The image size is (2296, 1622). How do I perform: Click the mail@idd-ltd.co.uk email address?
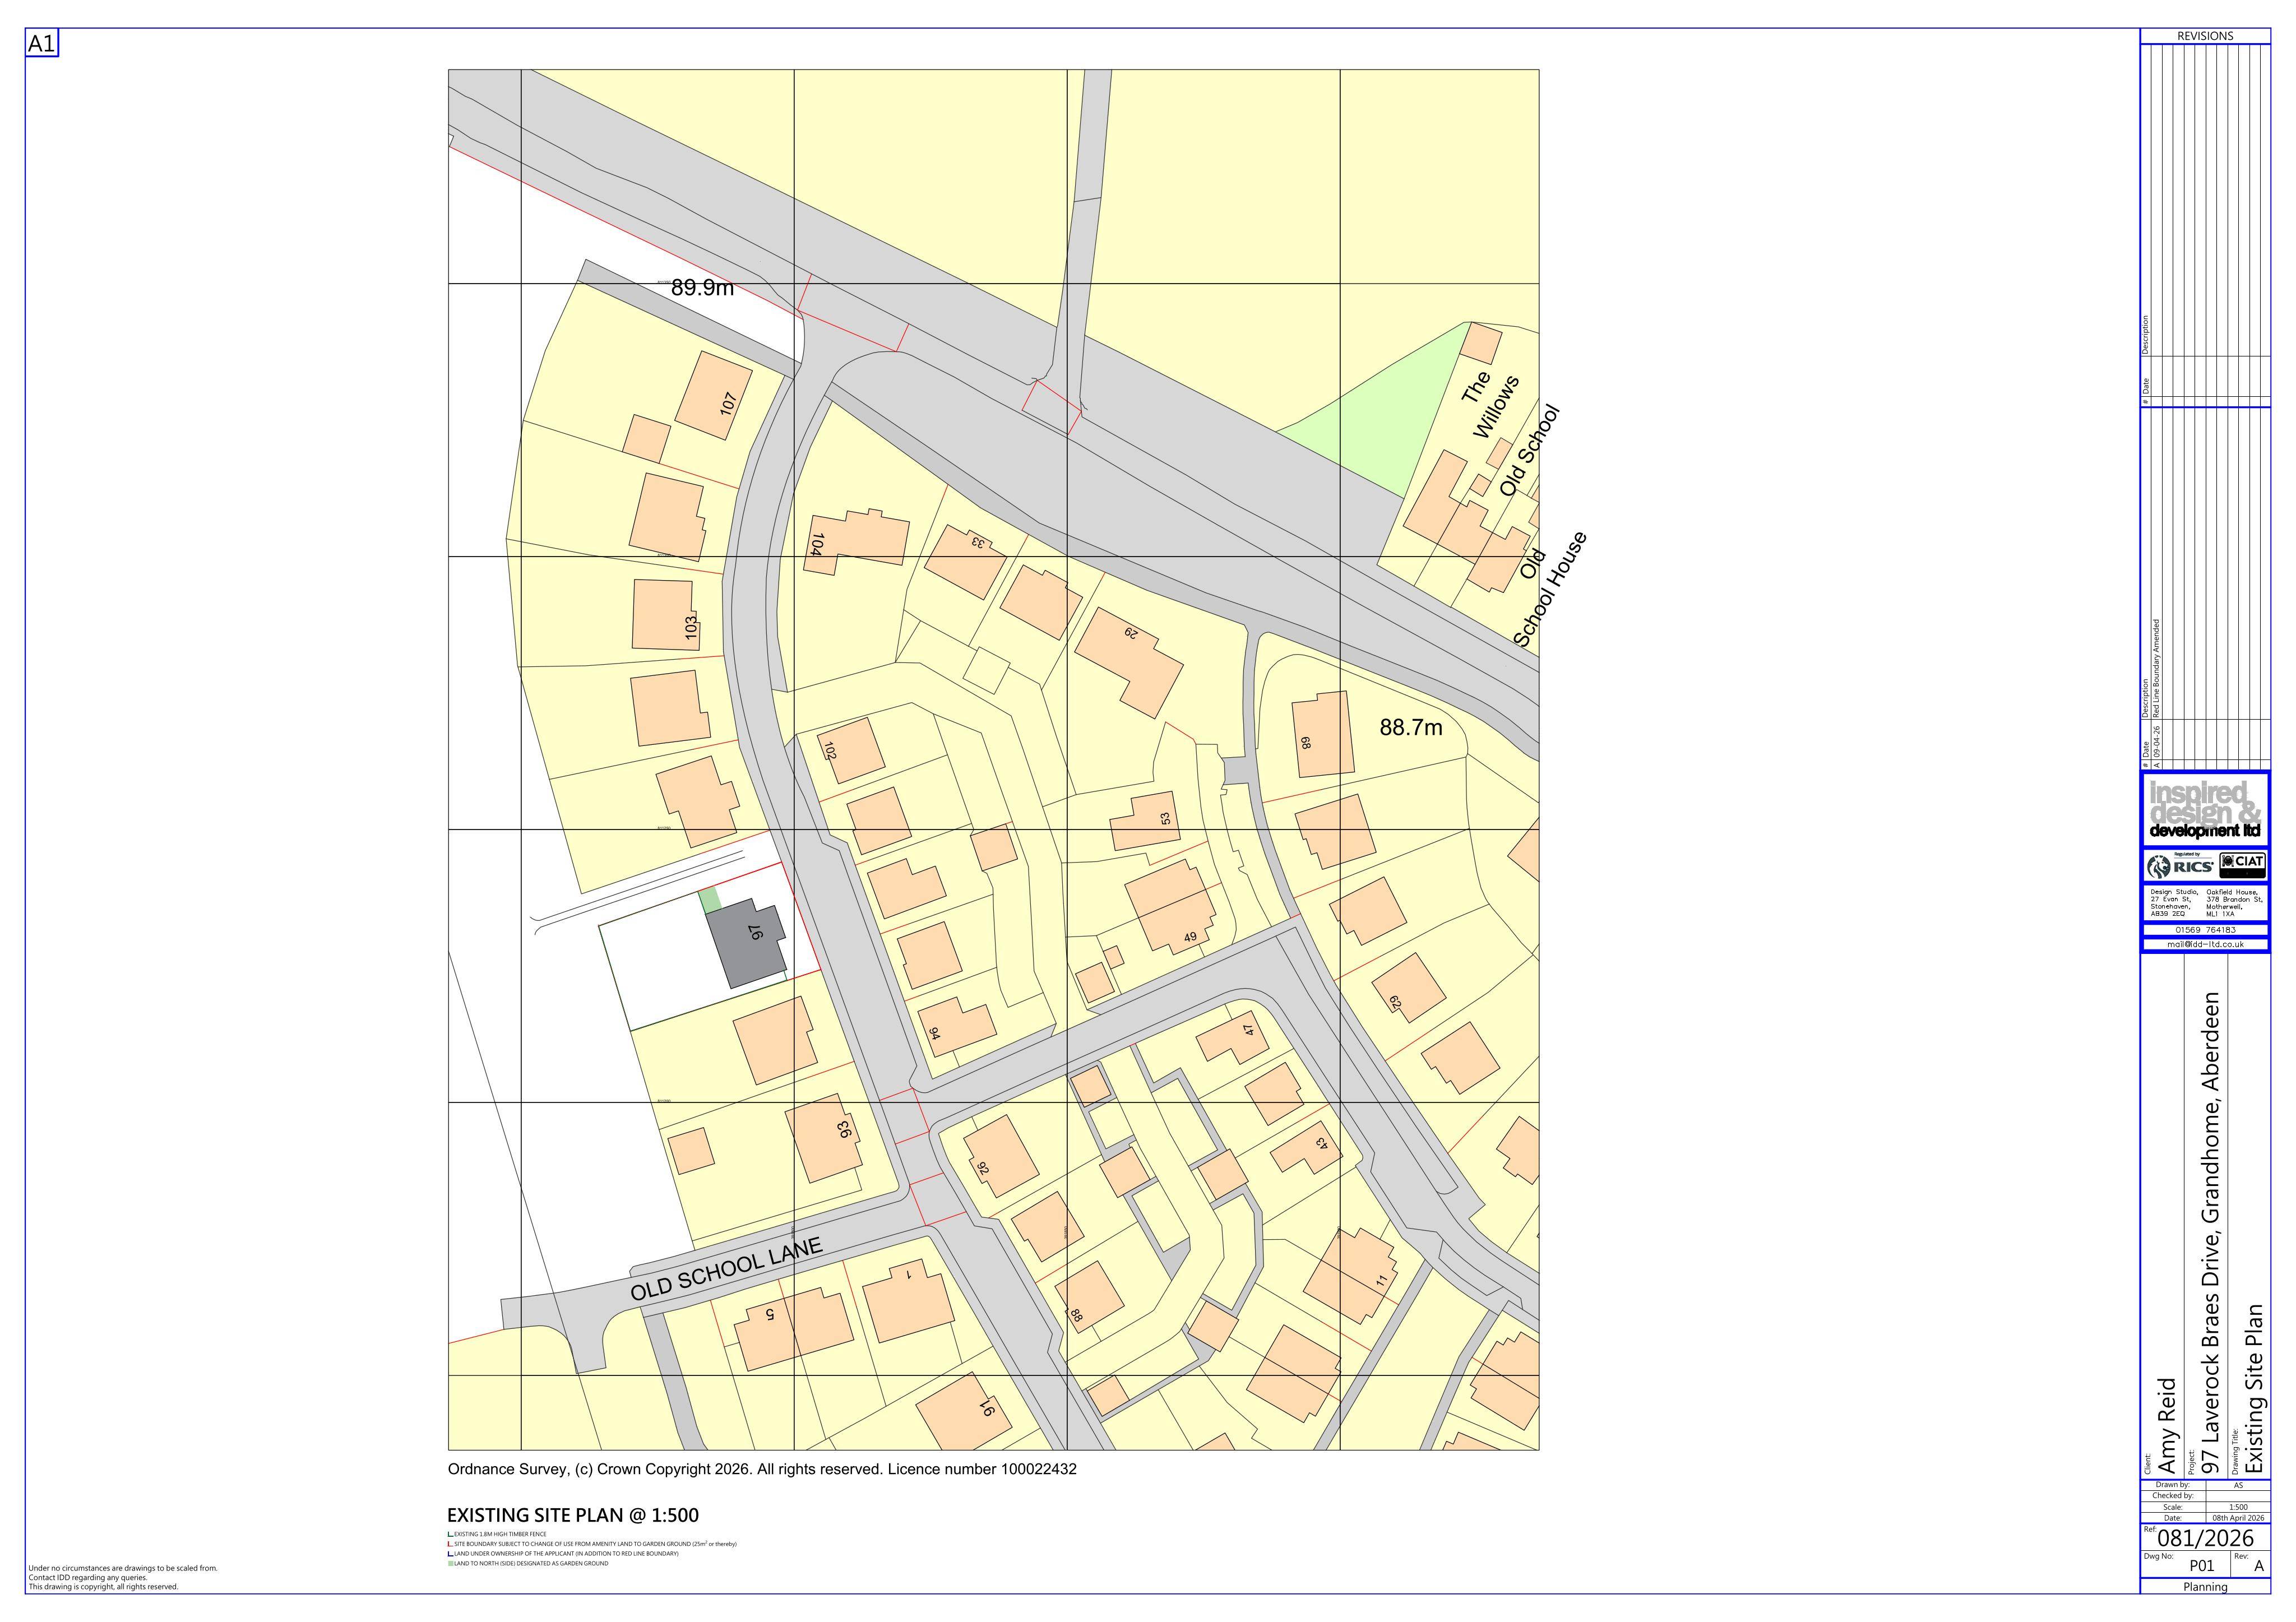[2205, 944]
